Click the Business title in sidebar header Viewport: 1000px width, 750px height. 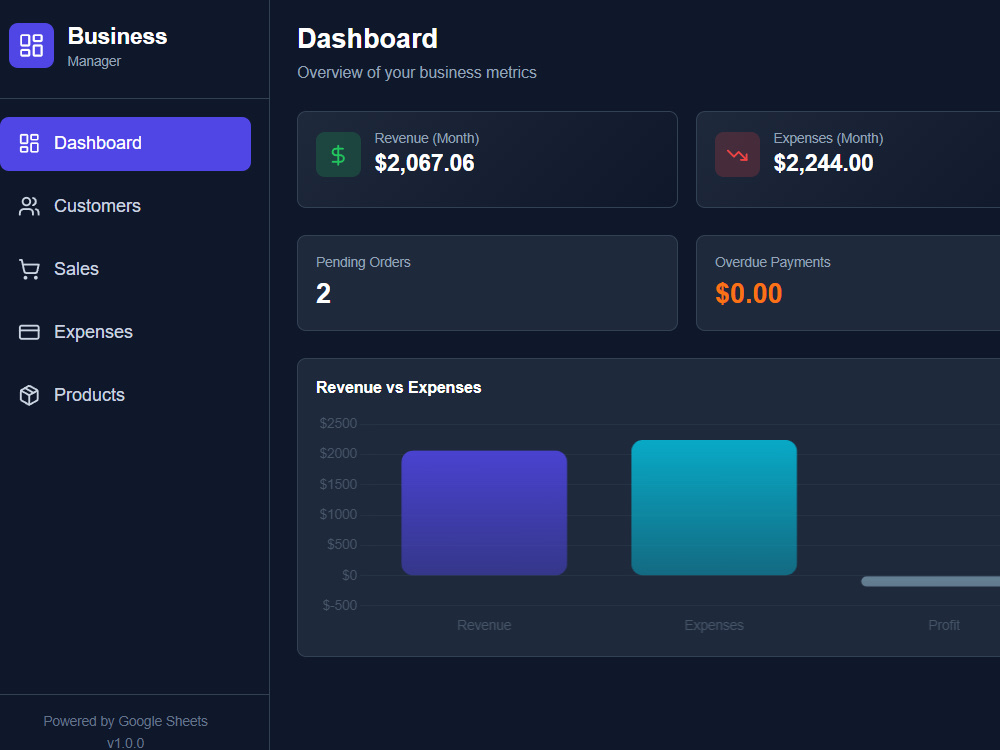pos(117,36)
